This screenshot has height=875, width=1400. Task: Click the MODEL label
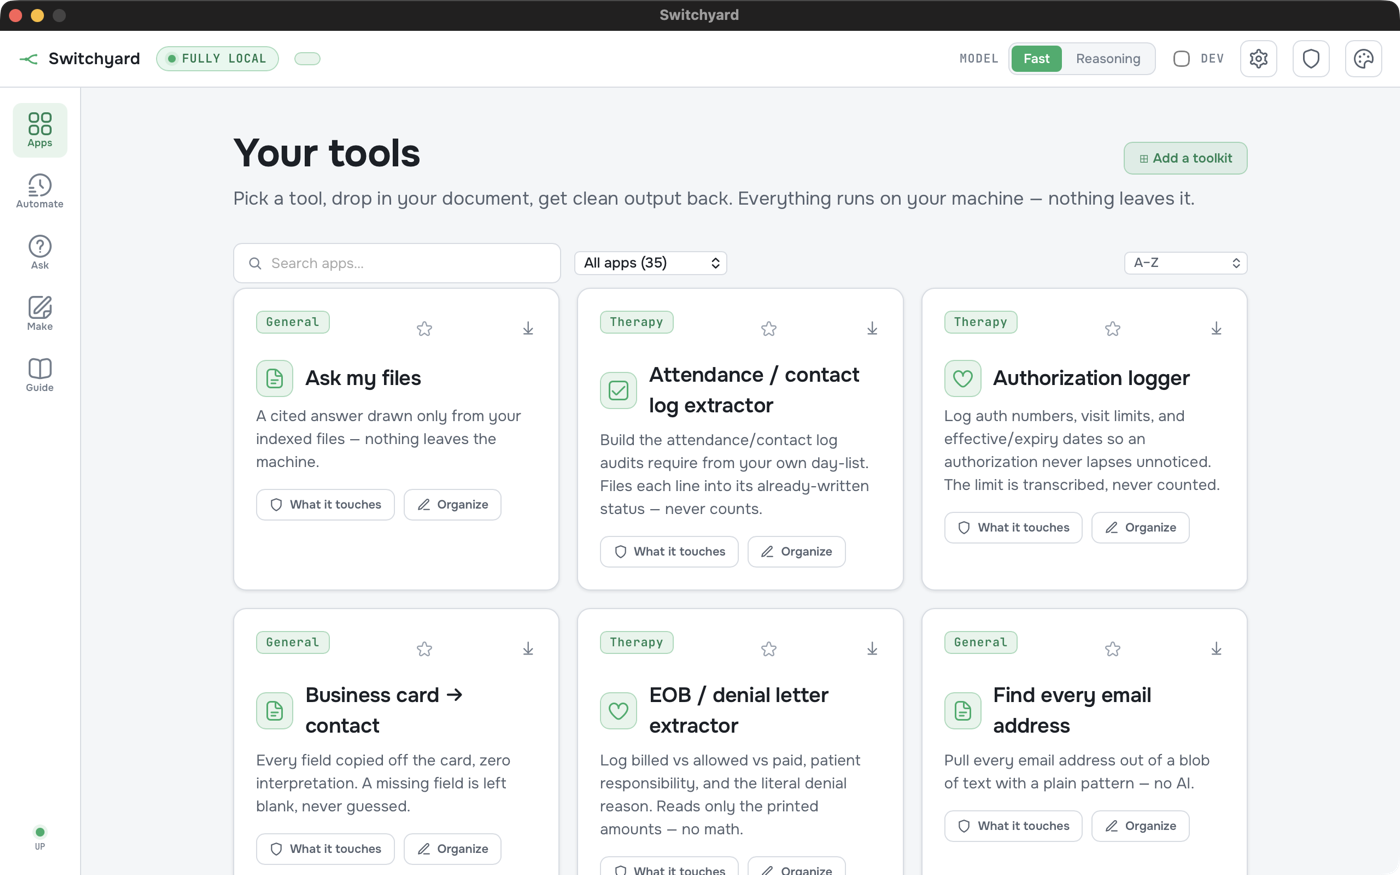tap(979, 59)
